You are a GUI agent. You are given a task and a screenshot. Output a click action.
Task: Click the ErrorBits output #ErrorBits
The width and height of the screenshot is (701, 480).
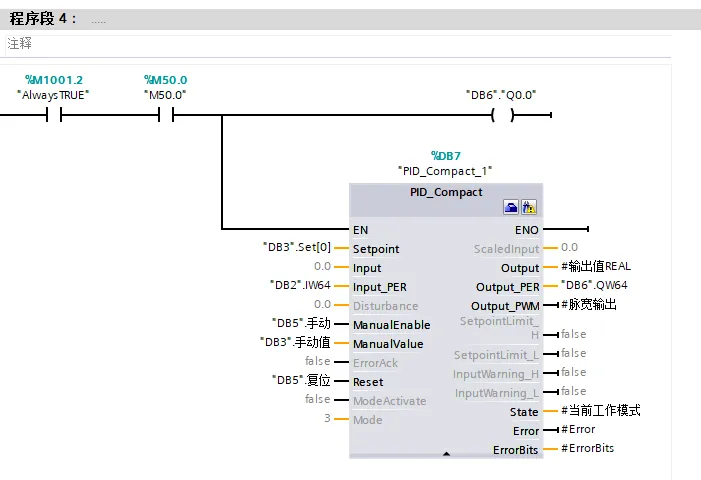tap(587, 448)
